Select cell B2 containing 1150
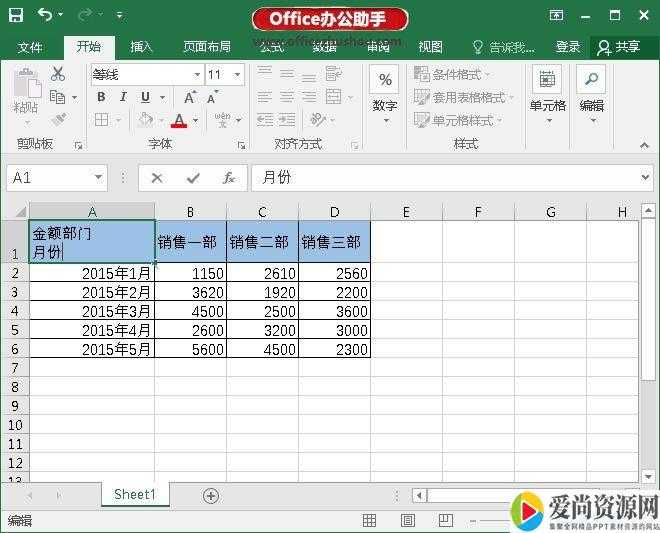The image size is (660, 533). coord(190,273)
